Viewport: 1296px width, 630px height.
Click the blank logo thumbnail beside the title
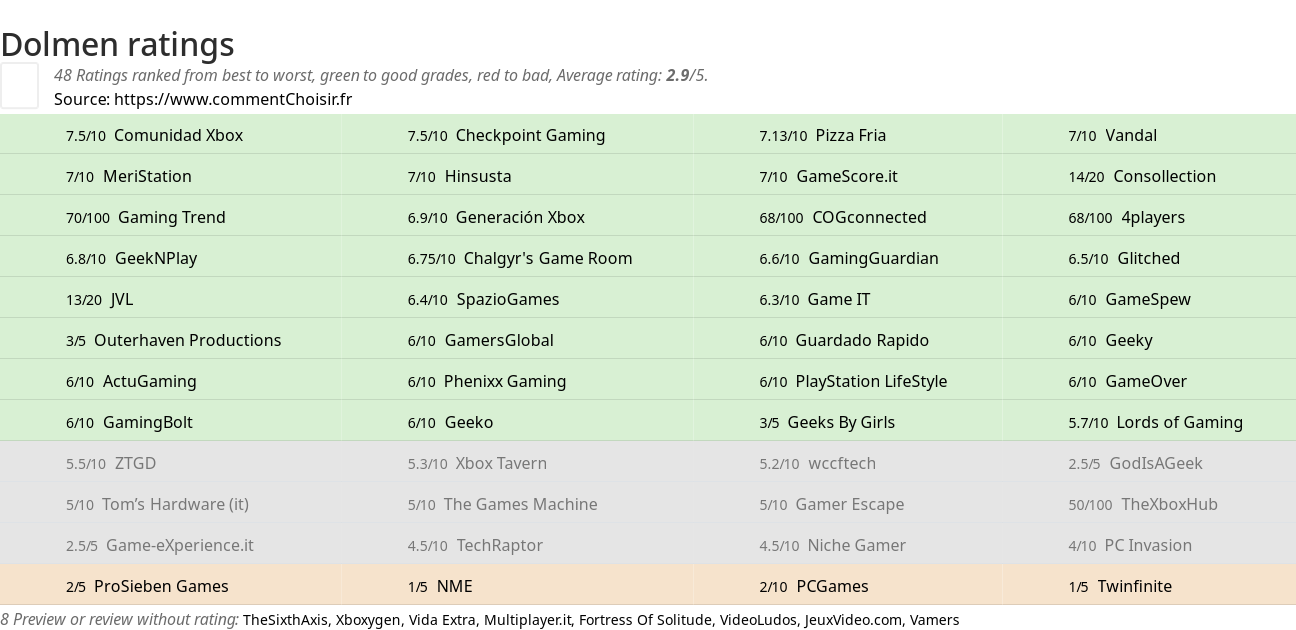pyautogui.click(x=19, y=85)
